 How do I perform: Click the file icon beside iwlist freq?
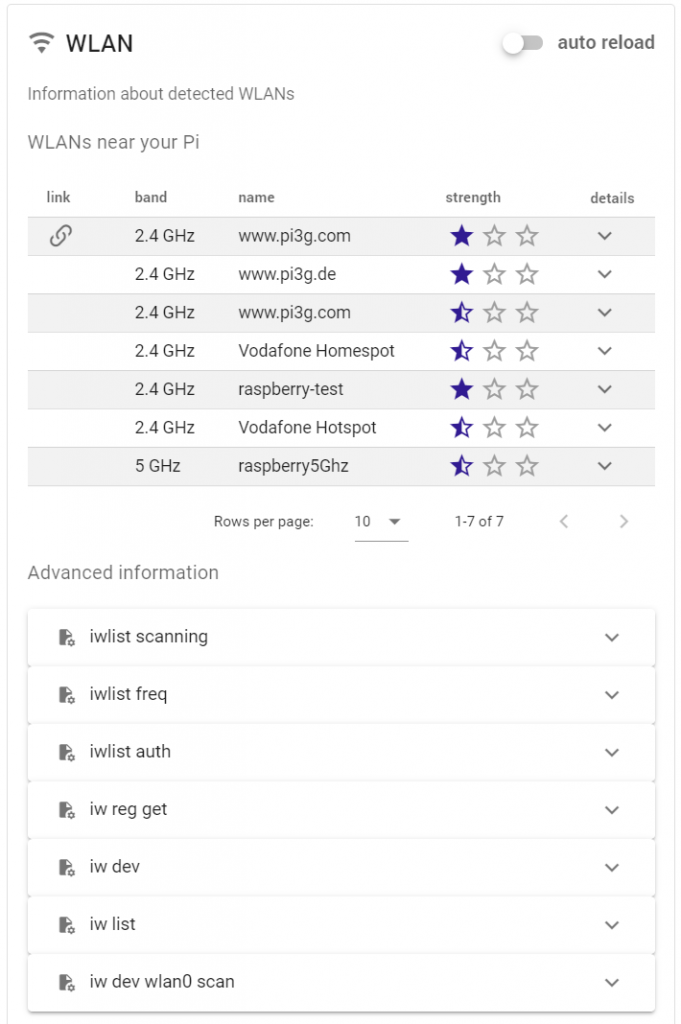67,695
